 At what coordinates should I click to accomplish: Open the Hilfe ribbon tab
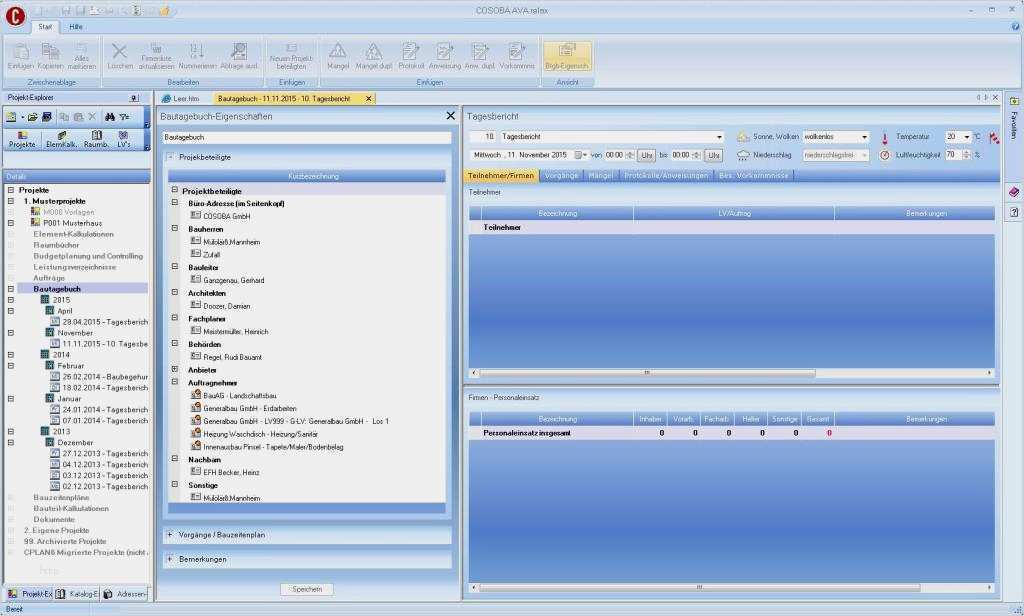(76, 26)
